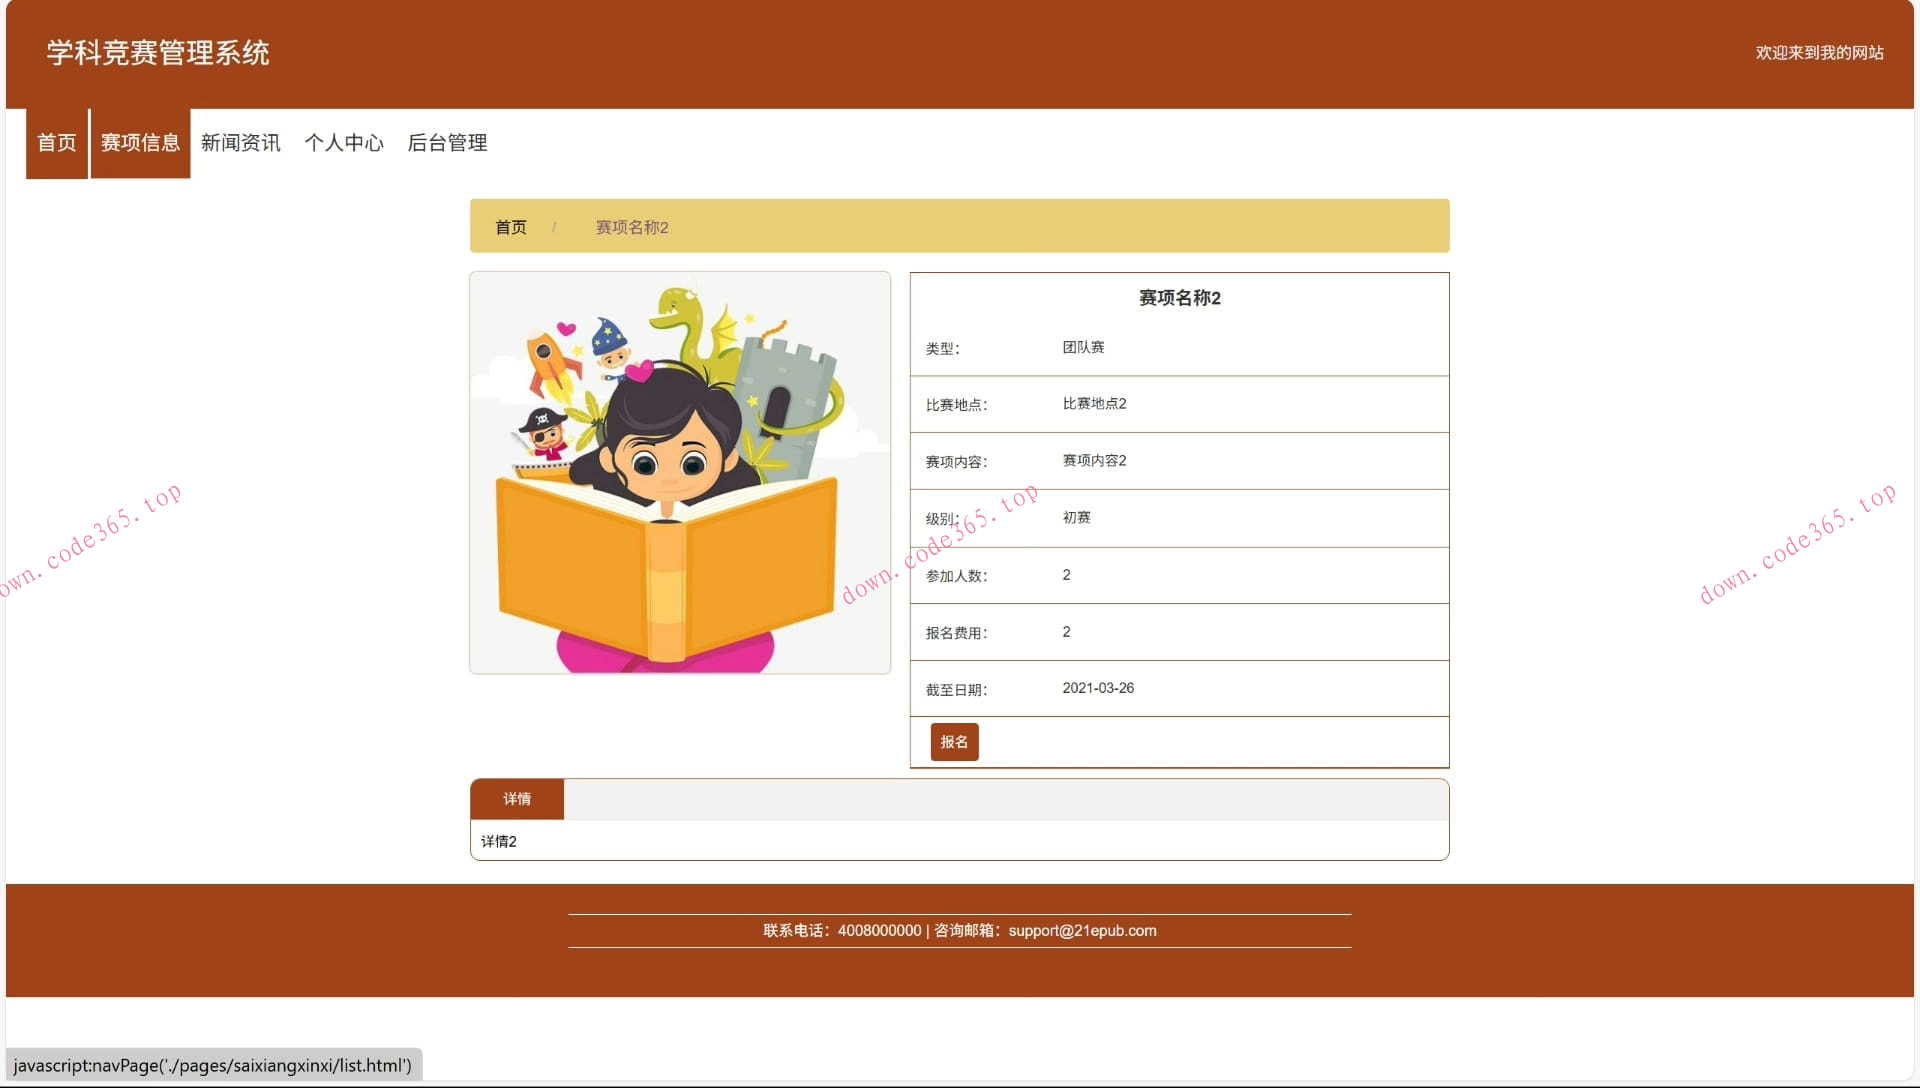Select the 比赛地点2 location value

tap(1094, 404)
